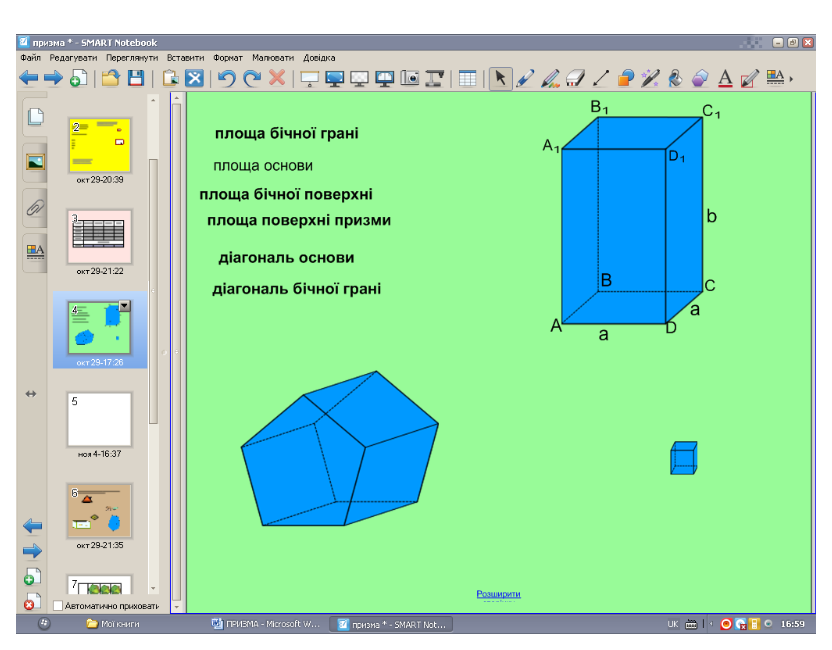The image size is (832, 650).
Task: Select the Pen tool in toolbar
Action: pyautogui.click(x=525, y=78)
